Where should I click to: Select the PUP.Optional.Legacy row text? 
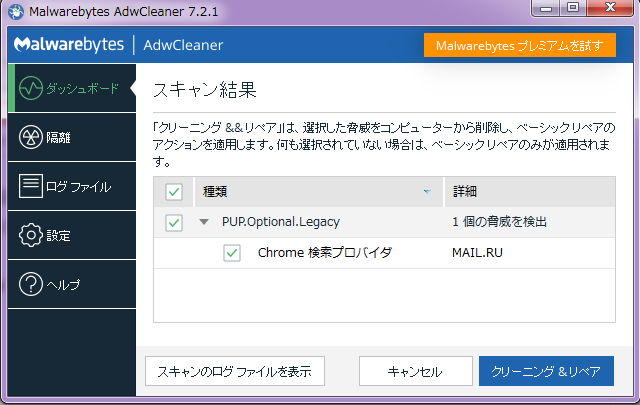tap(281, 222)
